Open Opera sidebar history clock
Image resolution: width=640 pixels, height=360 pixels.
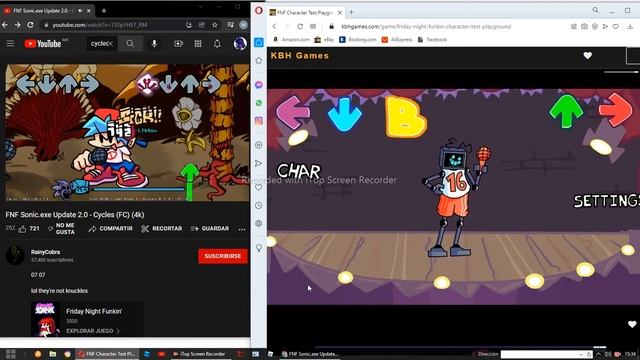click(x=258, y=205)
